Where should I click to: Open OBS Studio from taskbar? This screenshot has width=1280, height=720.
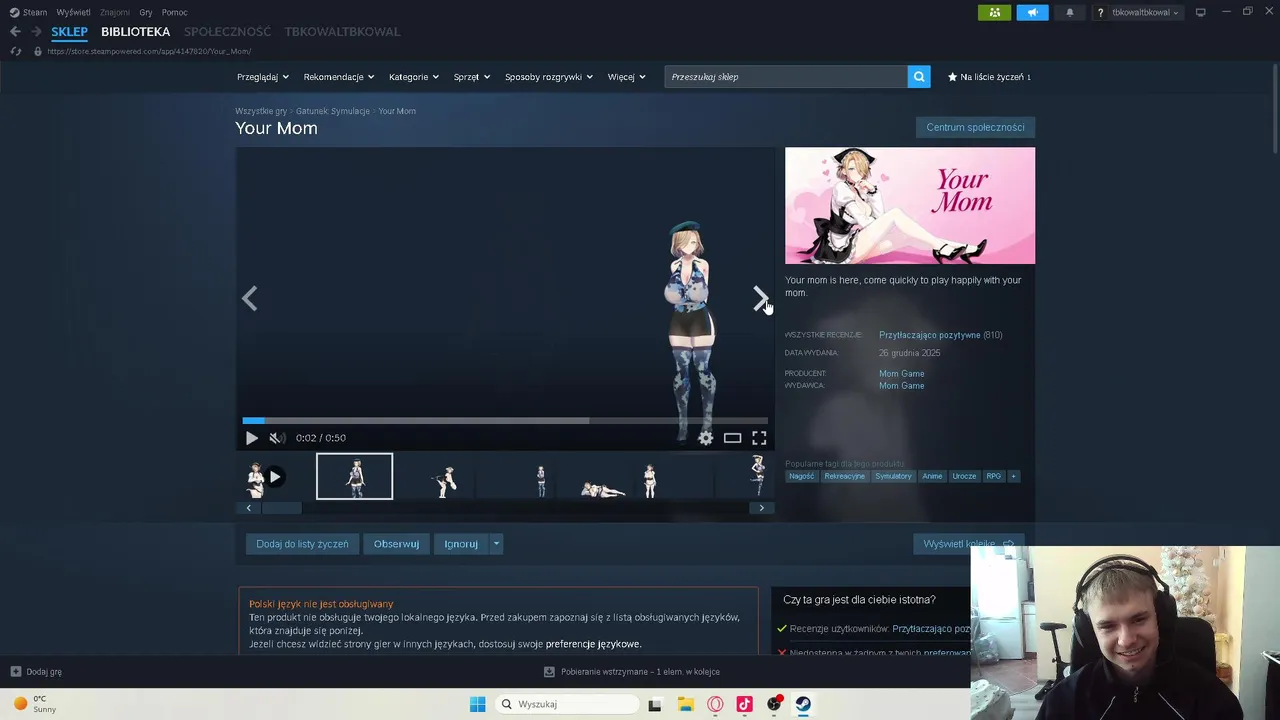click(774, 704)
